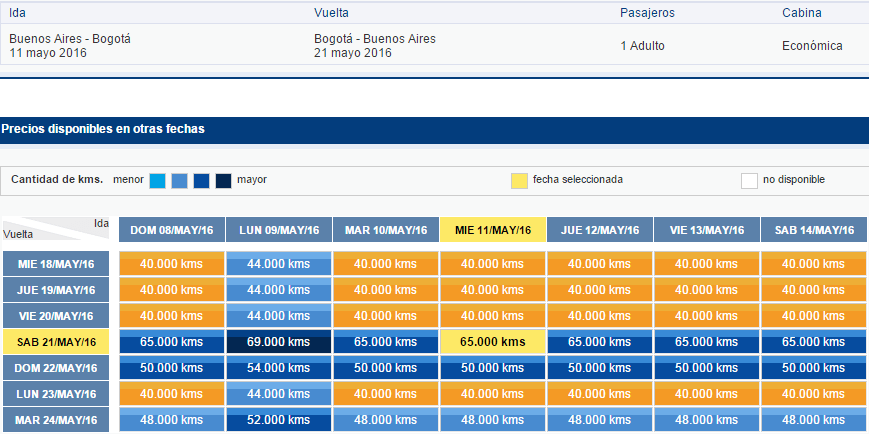
Task: Pick 54.000 kms cell in DOM 22/MAY row
Action: click(279, 368)
